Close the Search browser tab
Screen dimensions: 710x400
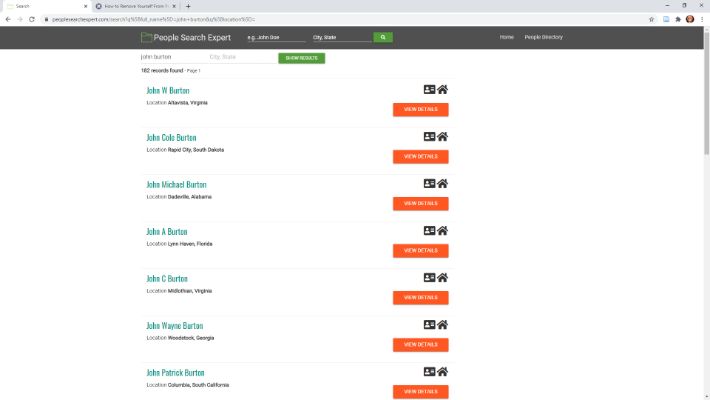tap(86, 6)
